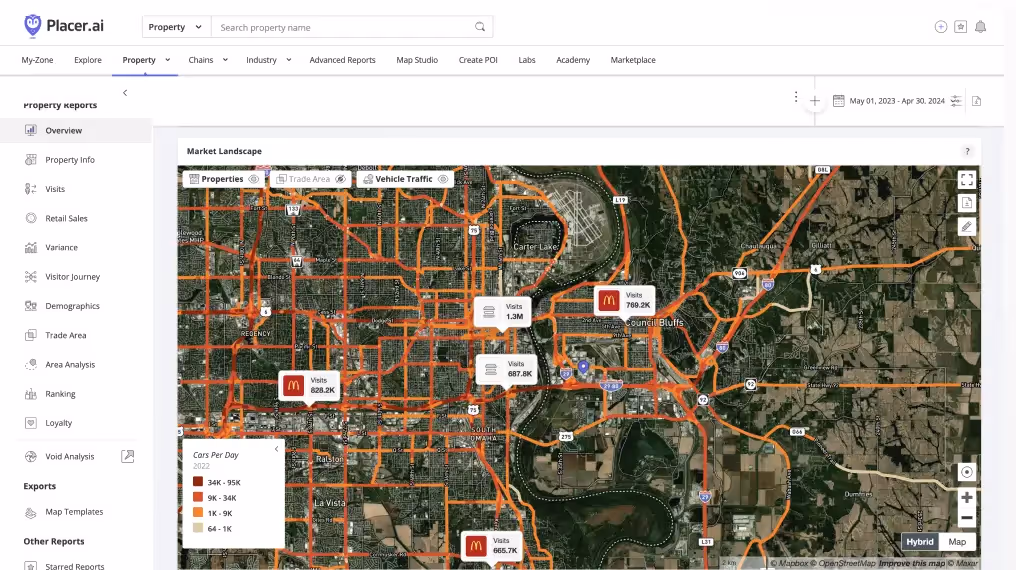Click the search magnifier icon
The image size is (1016, 570).
pyautogui.click(x=479, y=27)
